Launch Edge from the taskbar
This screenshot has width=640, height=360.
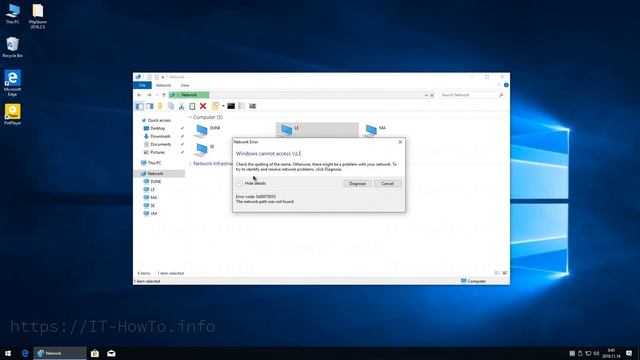click(x=25, y=353)
